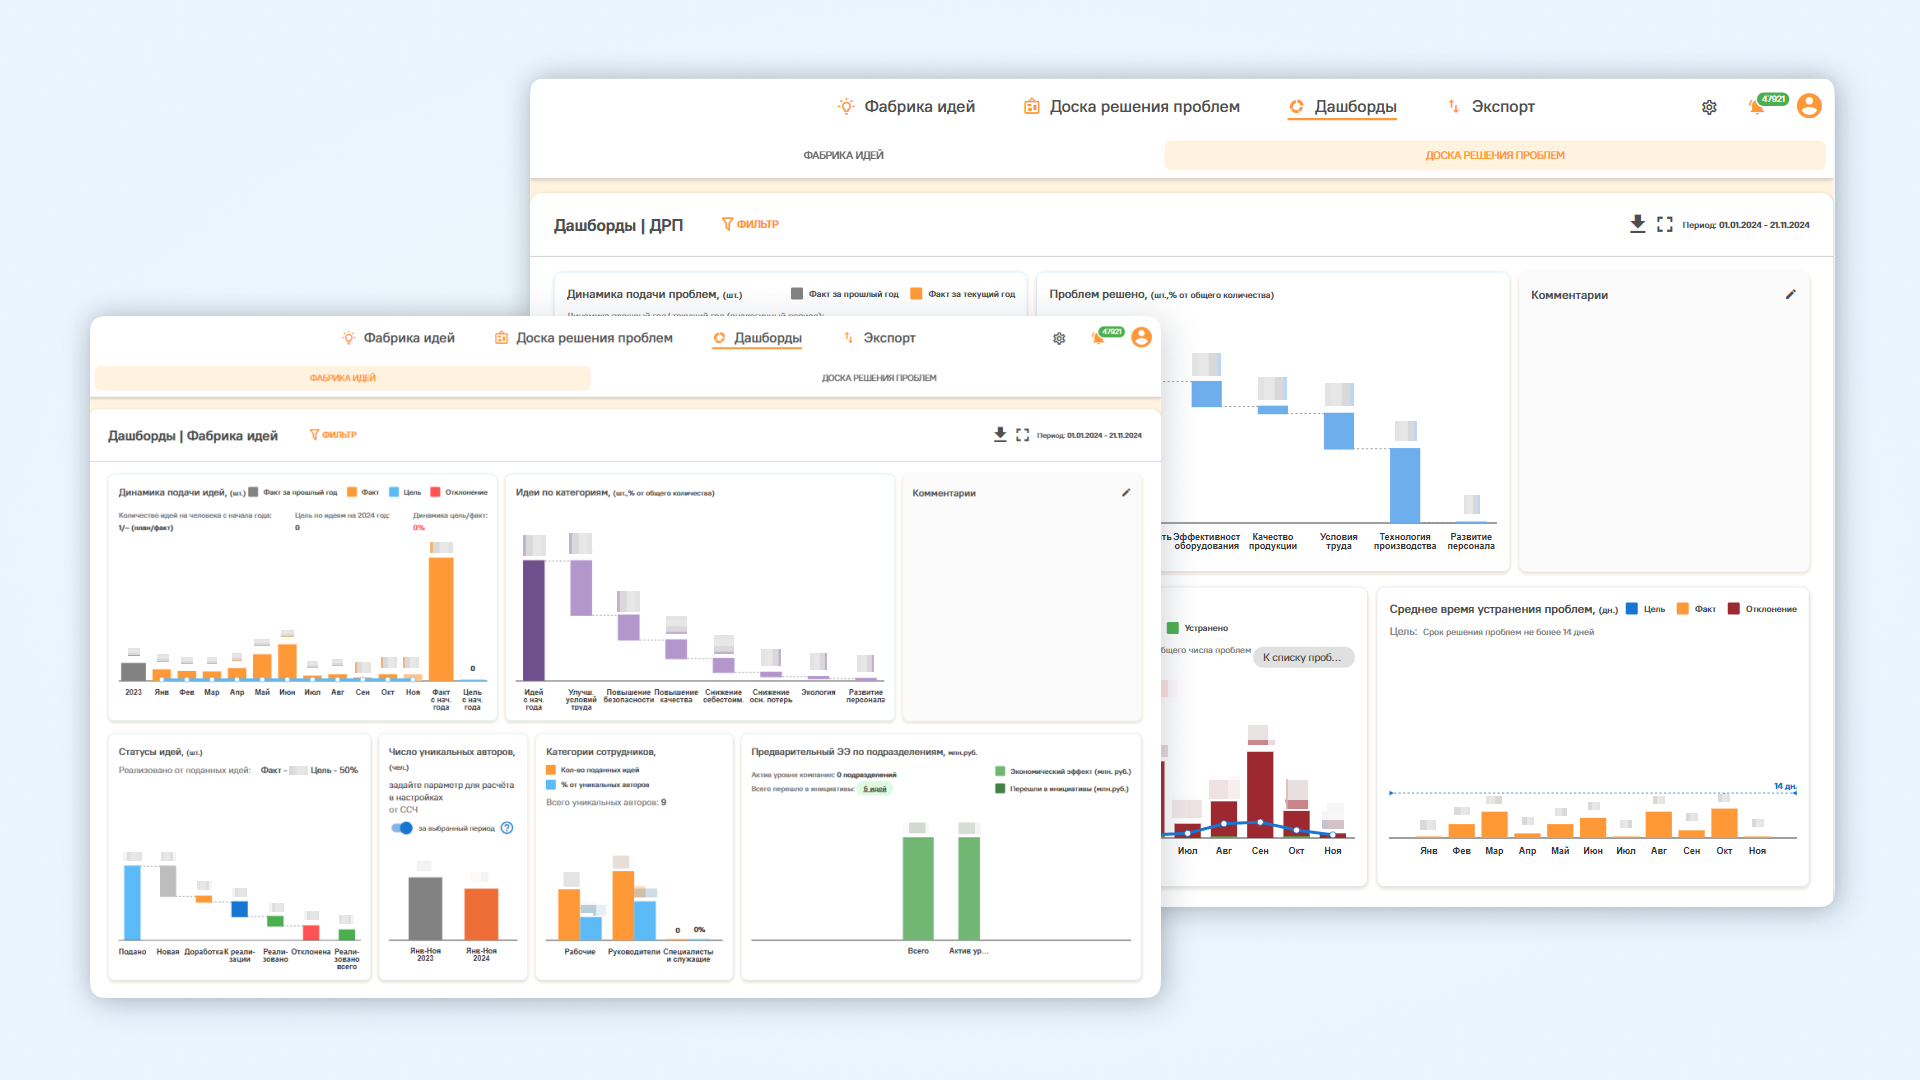Click Факт за прошлый год legend swatch, back window
The image size is (1920, 1080).
[x=797, y=294]
